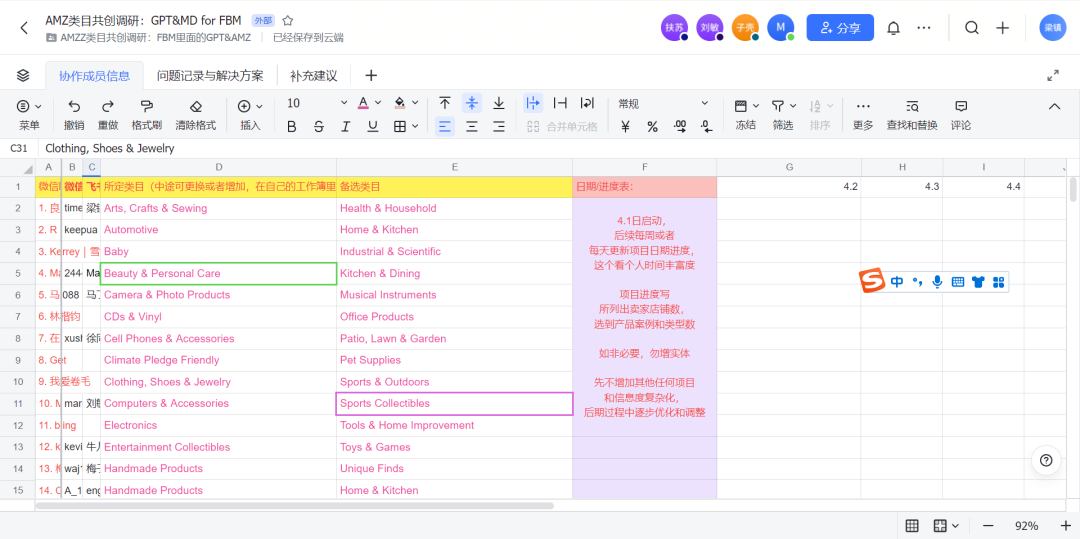Screen dimensions: 1080x539
Task: Undo the last action (撤销)
Action: 74,114
